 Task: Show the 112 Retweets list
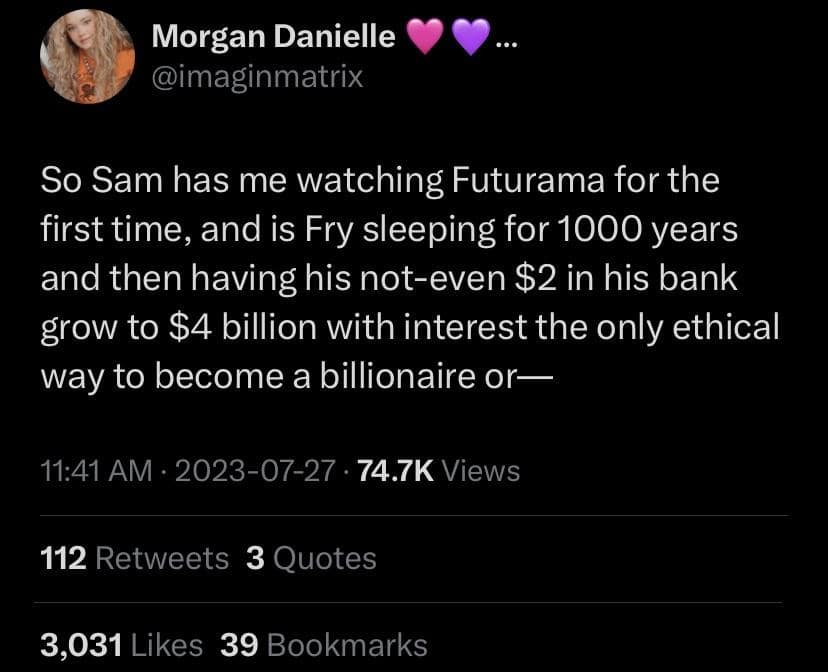coord(134,558)
